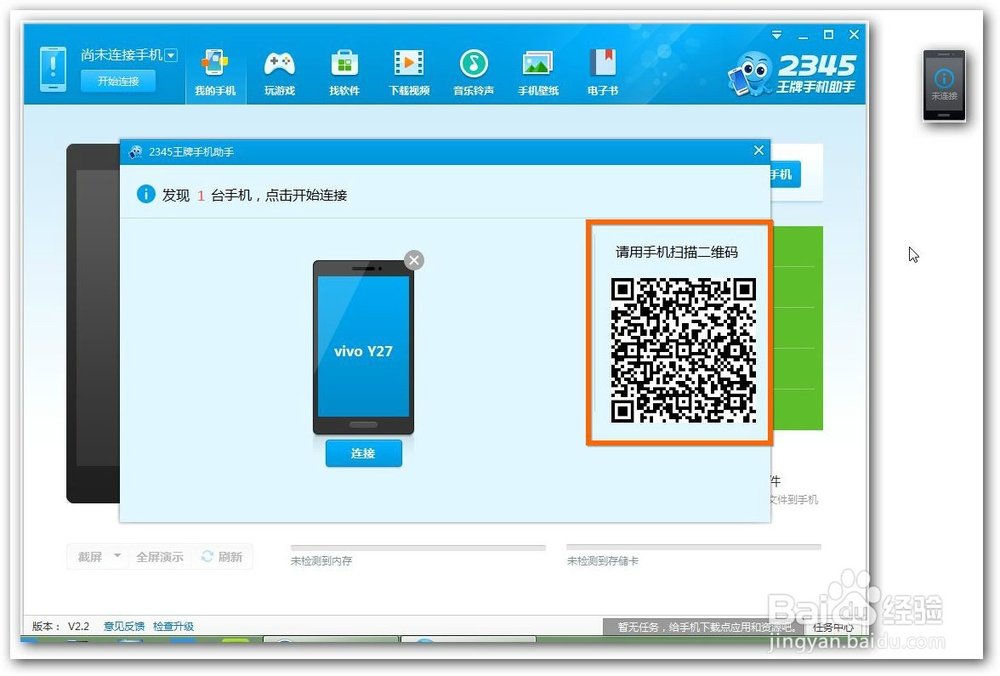The image size is (1000, 676).
Task: Click the 全屏演示 button
Action: [159, 557]
